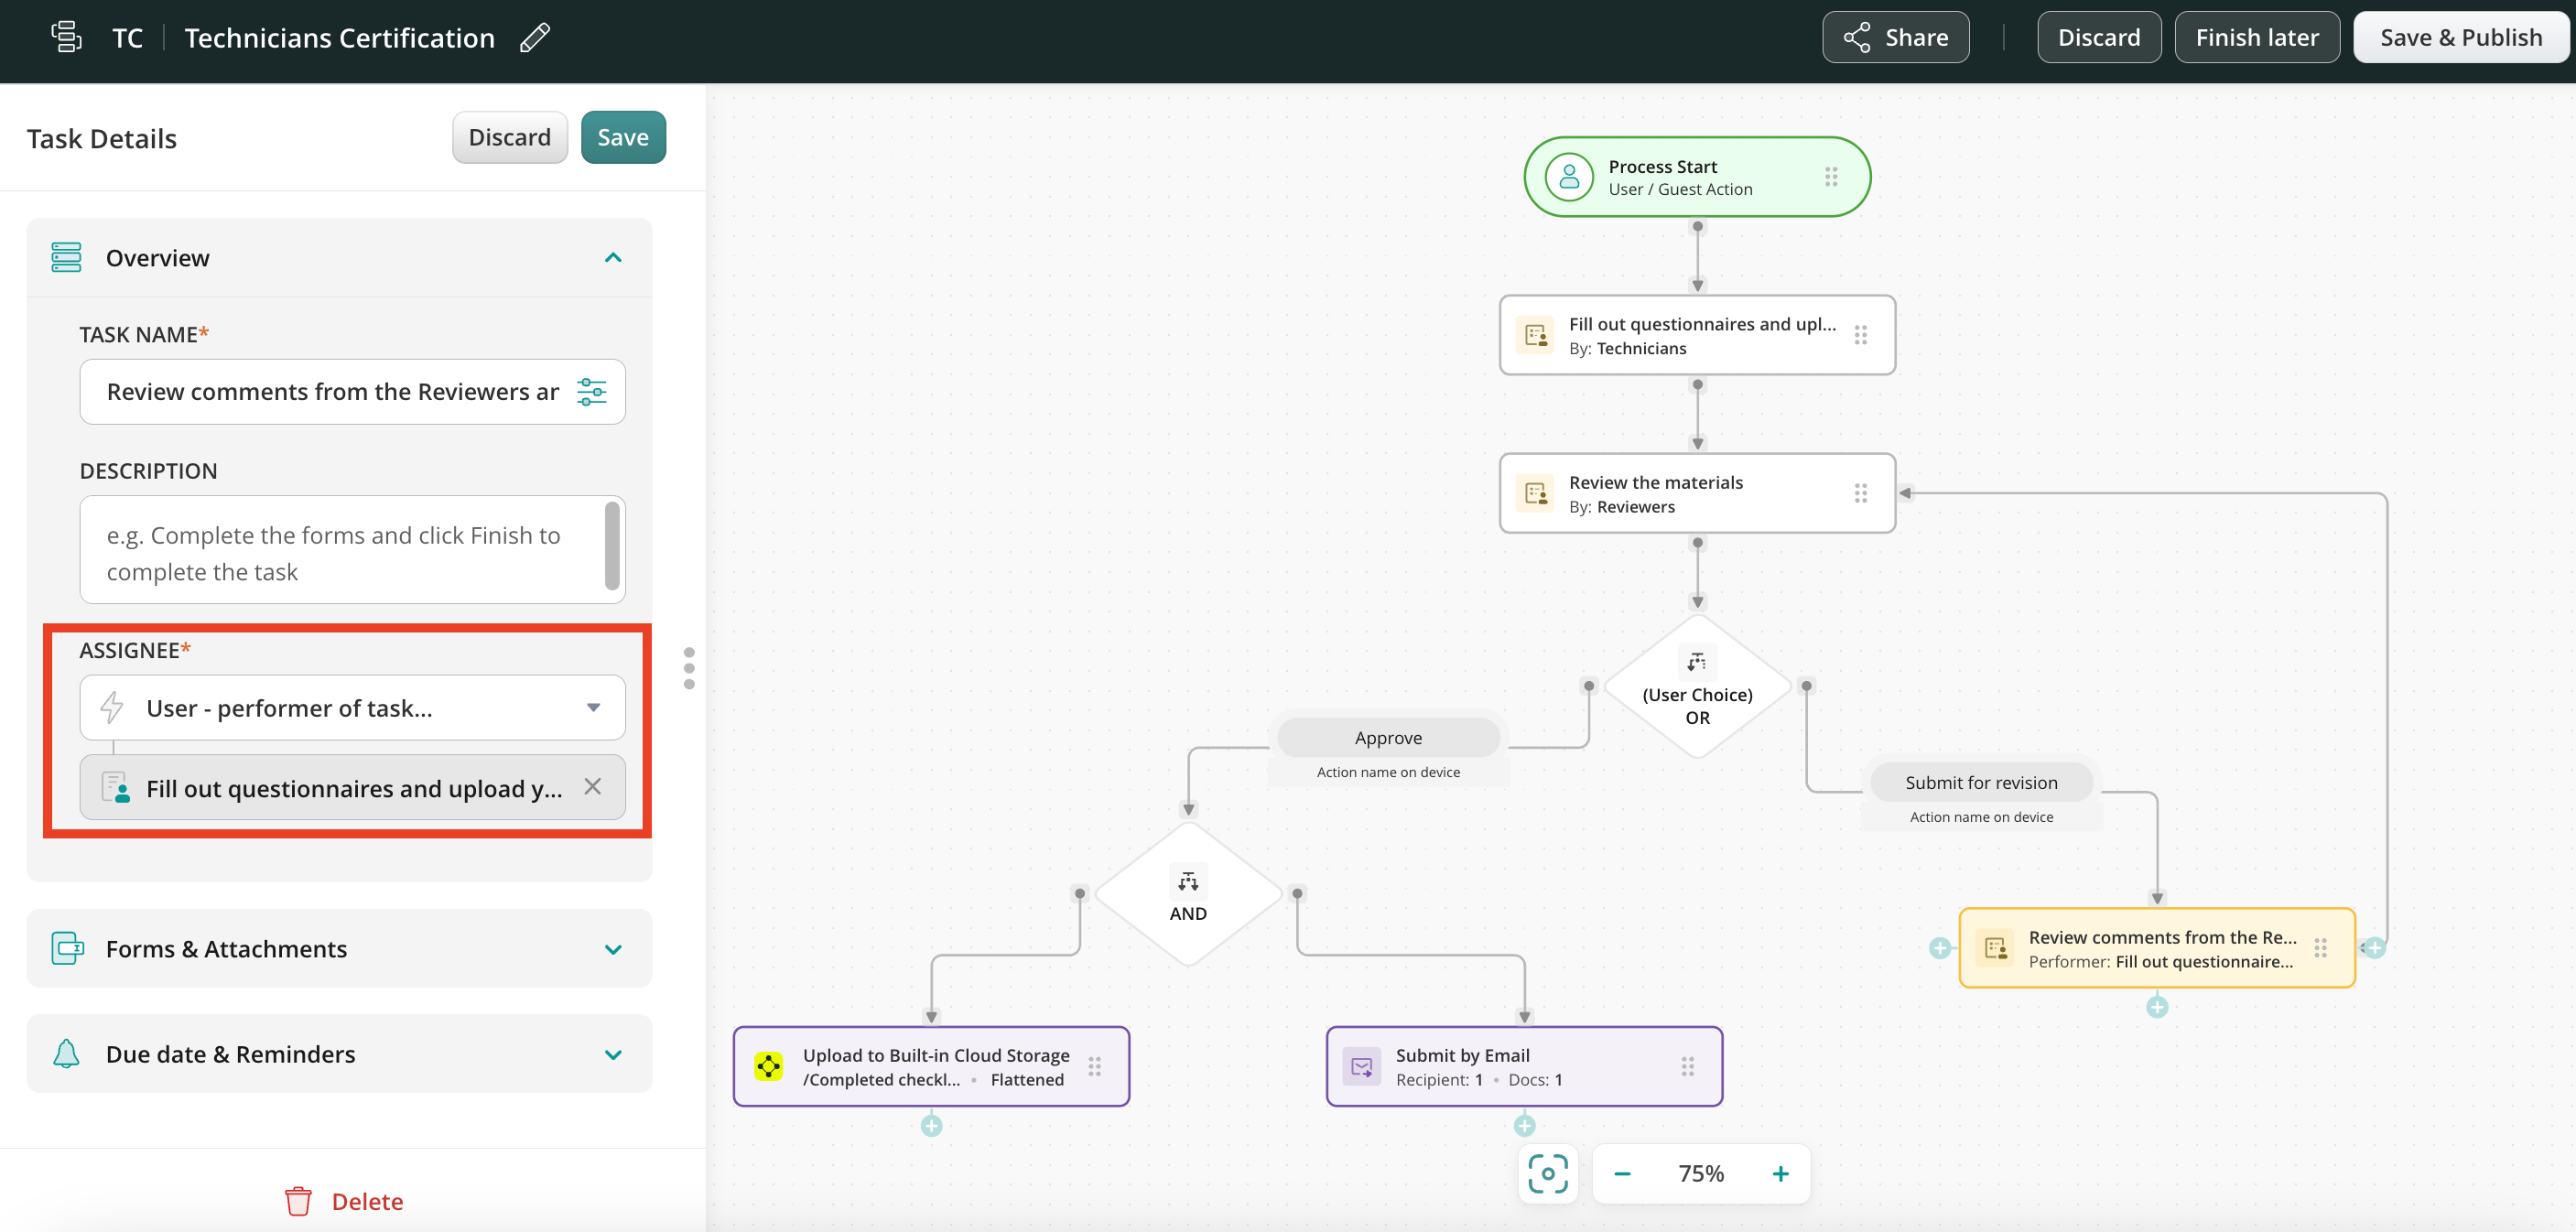Click the plus below Submit by Email node
The height and width of the screenshot is (1232, 2576).
[x=1524, y=1126]
